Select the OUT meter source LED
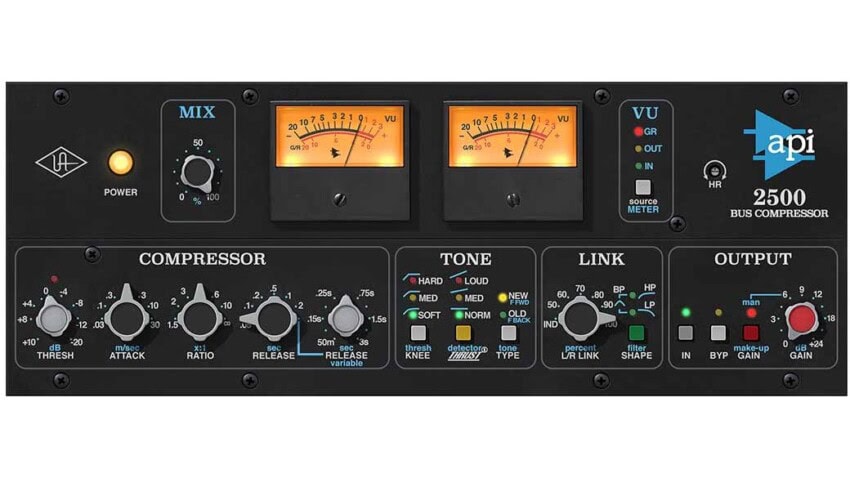 tap(638, 149)
